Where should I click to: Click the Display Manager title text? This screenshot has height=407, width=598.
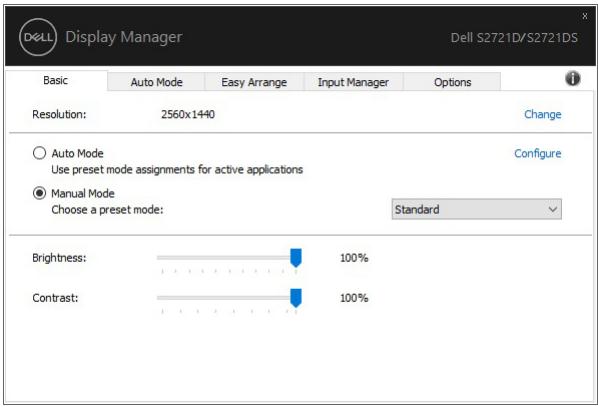124,37
